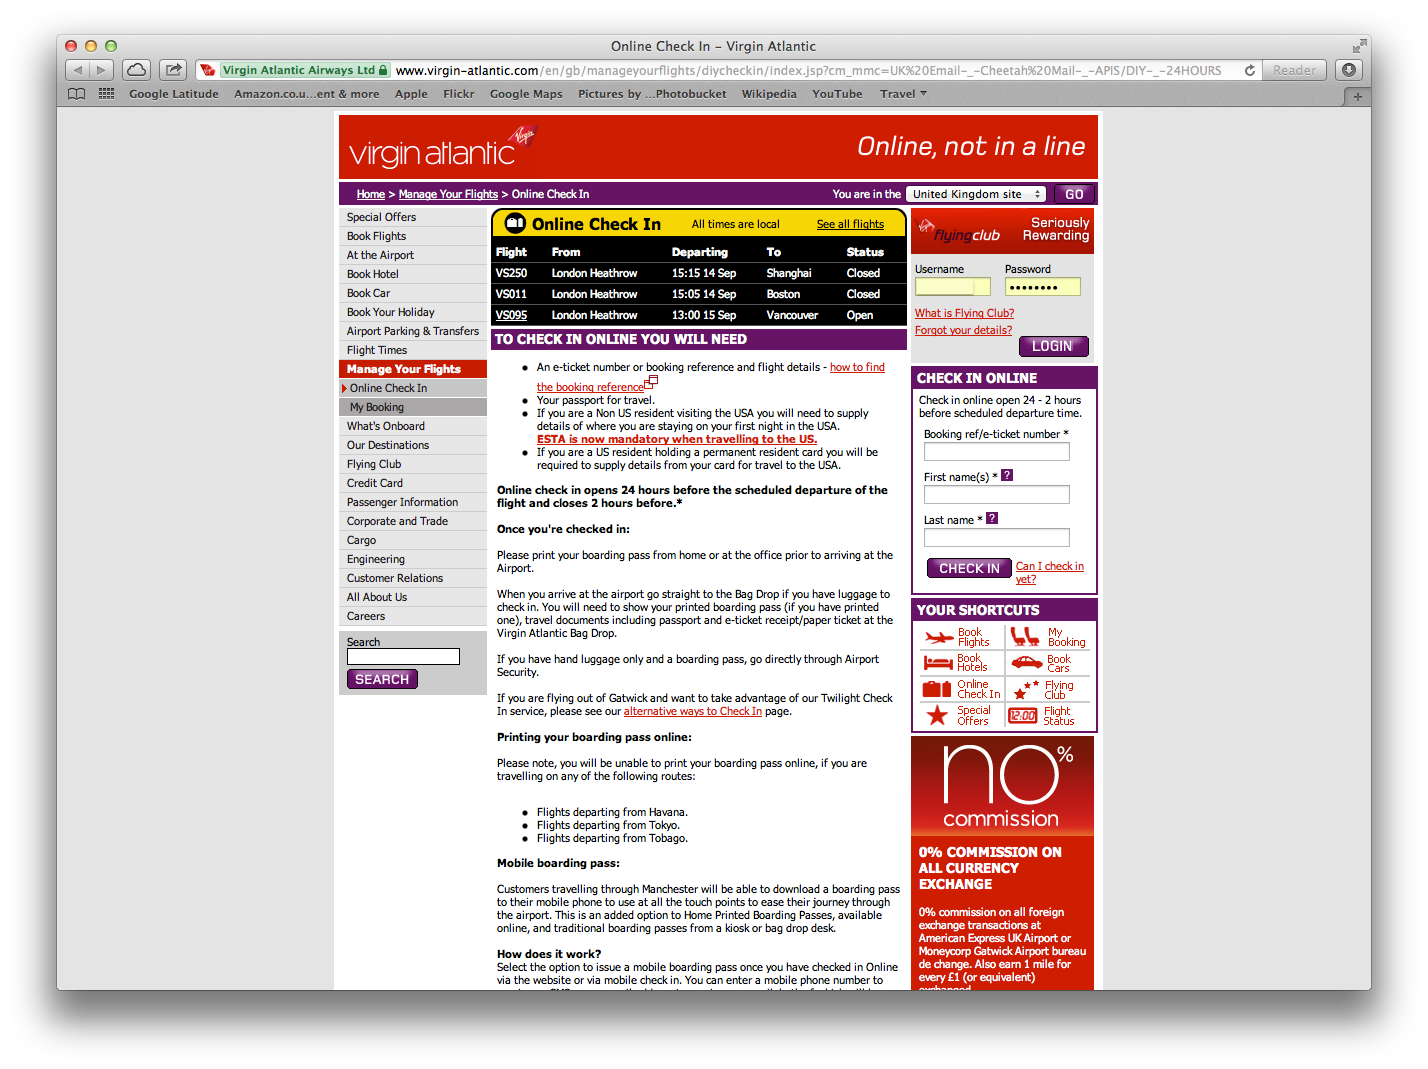Viewport: 1428px width, 1069px height.
Task: Click Online Check In suitcase shortcut icon
Action: 937,689
